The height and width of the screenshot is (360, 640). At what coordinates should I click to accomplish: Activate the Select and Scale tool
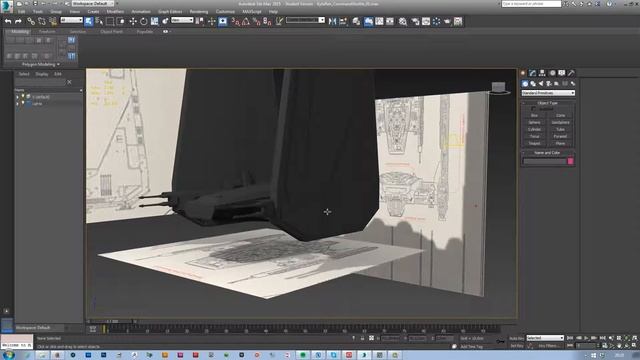(154, 21)
